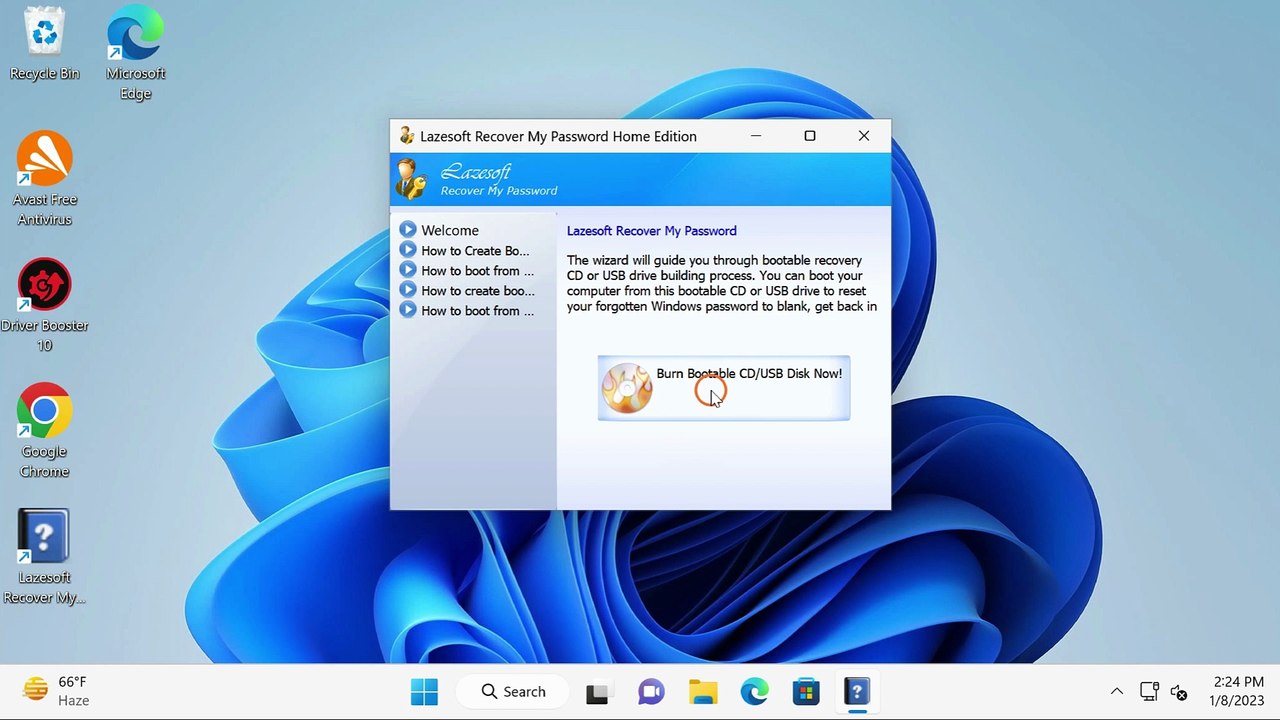Click Burn Bootable CD/USB Disk Now button
The width and height of the screenshot is (1280, 720).
(x=724, y=388)
